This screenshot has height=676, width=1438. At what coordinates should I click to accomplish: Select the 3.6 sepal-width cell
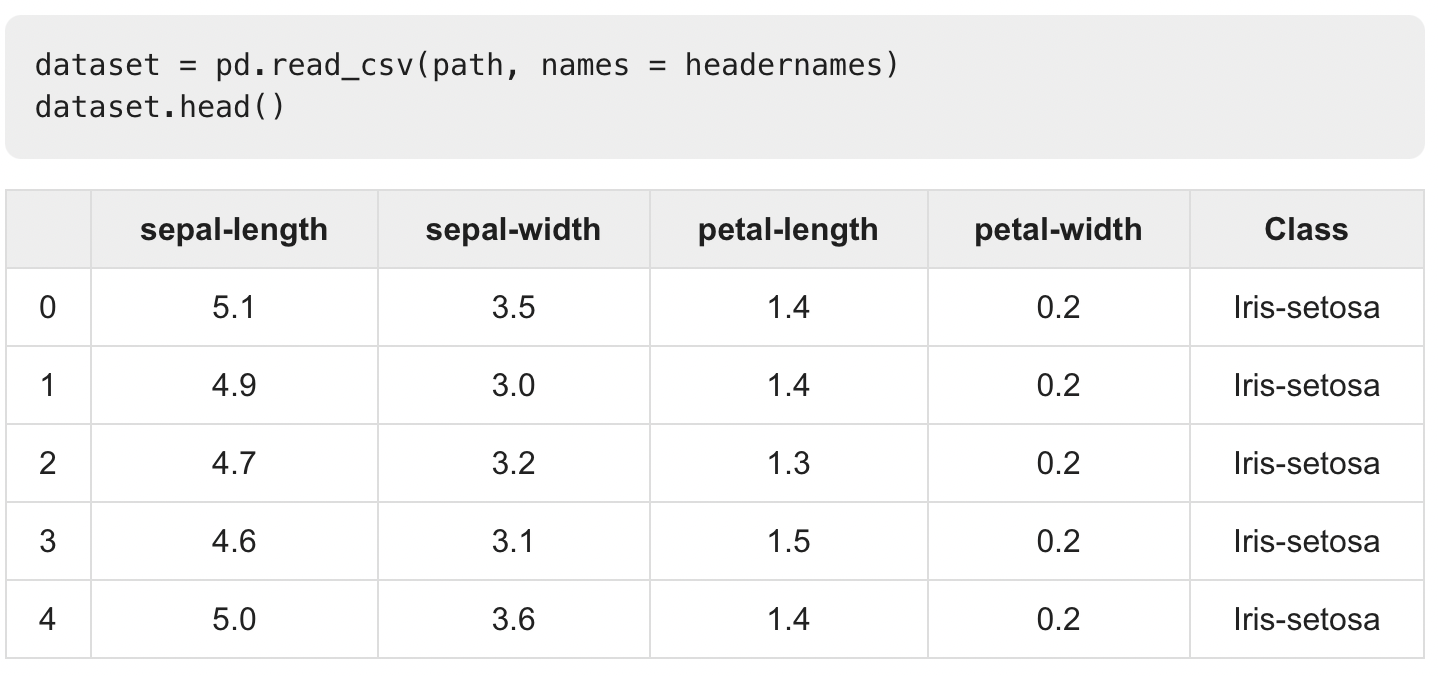pos(513,619)
